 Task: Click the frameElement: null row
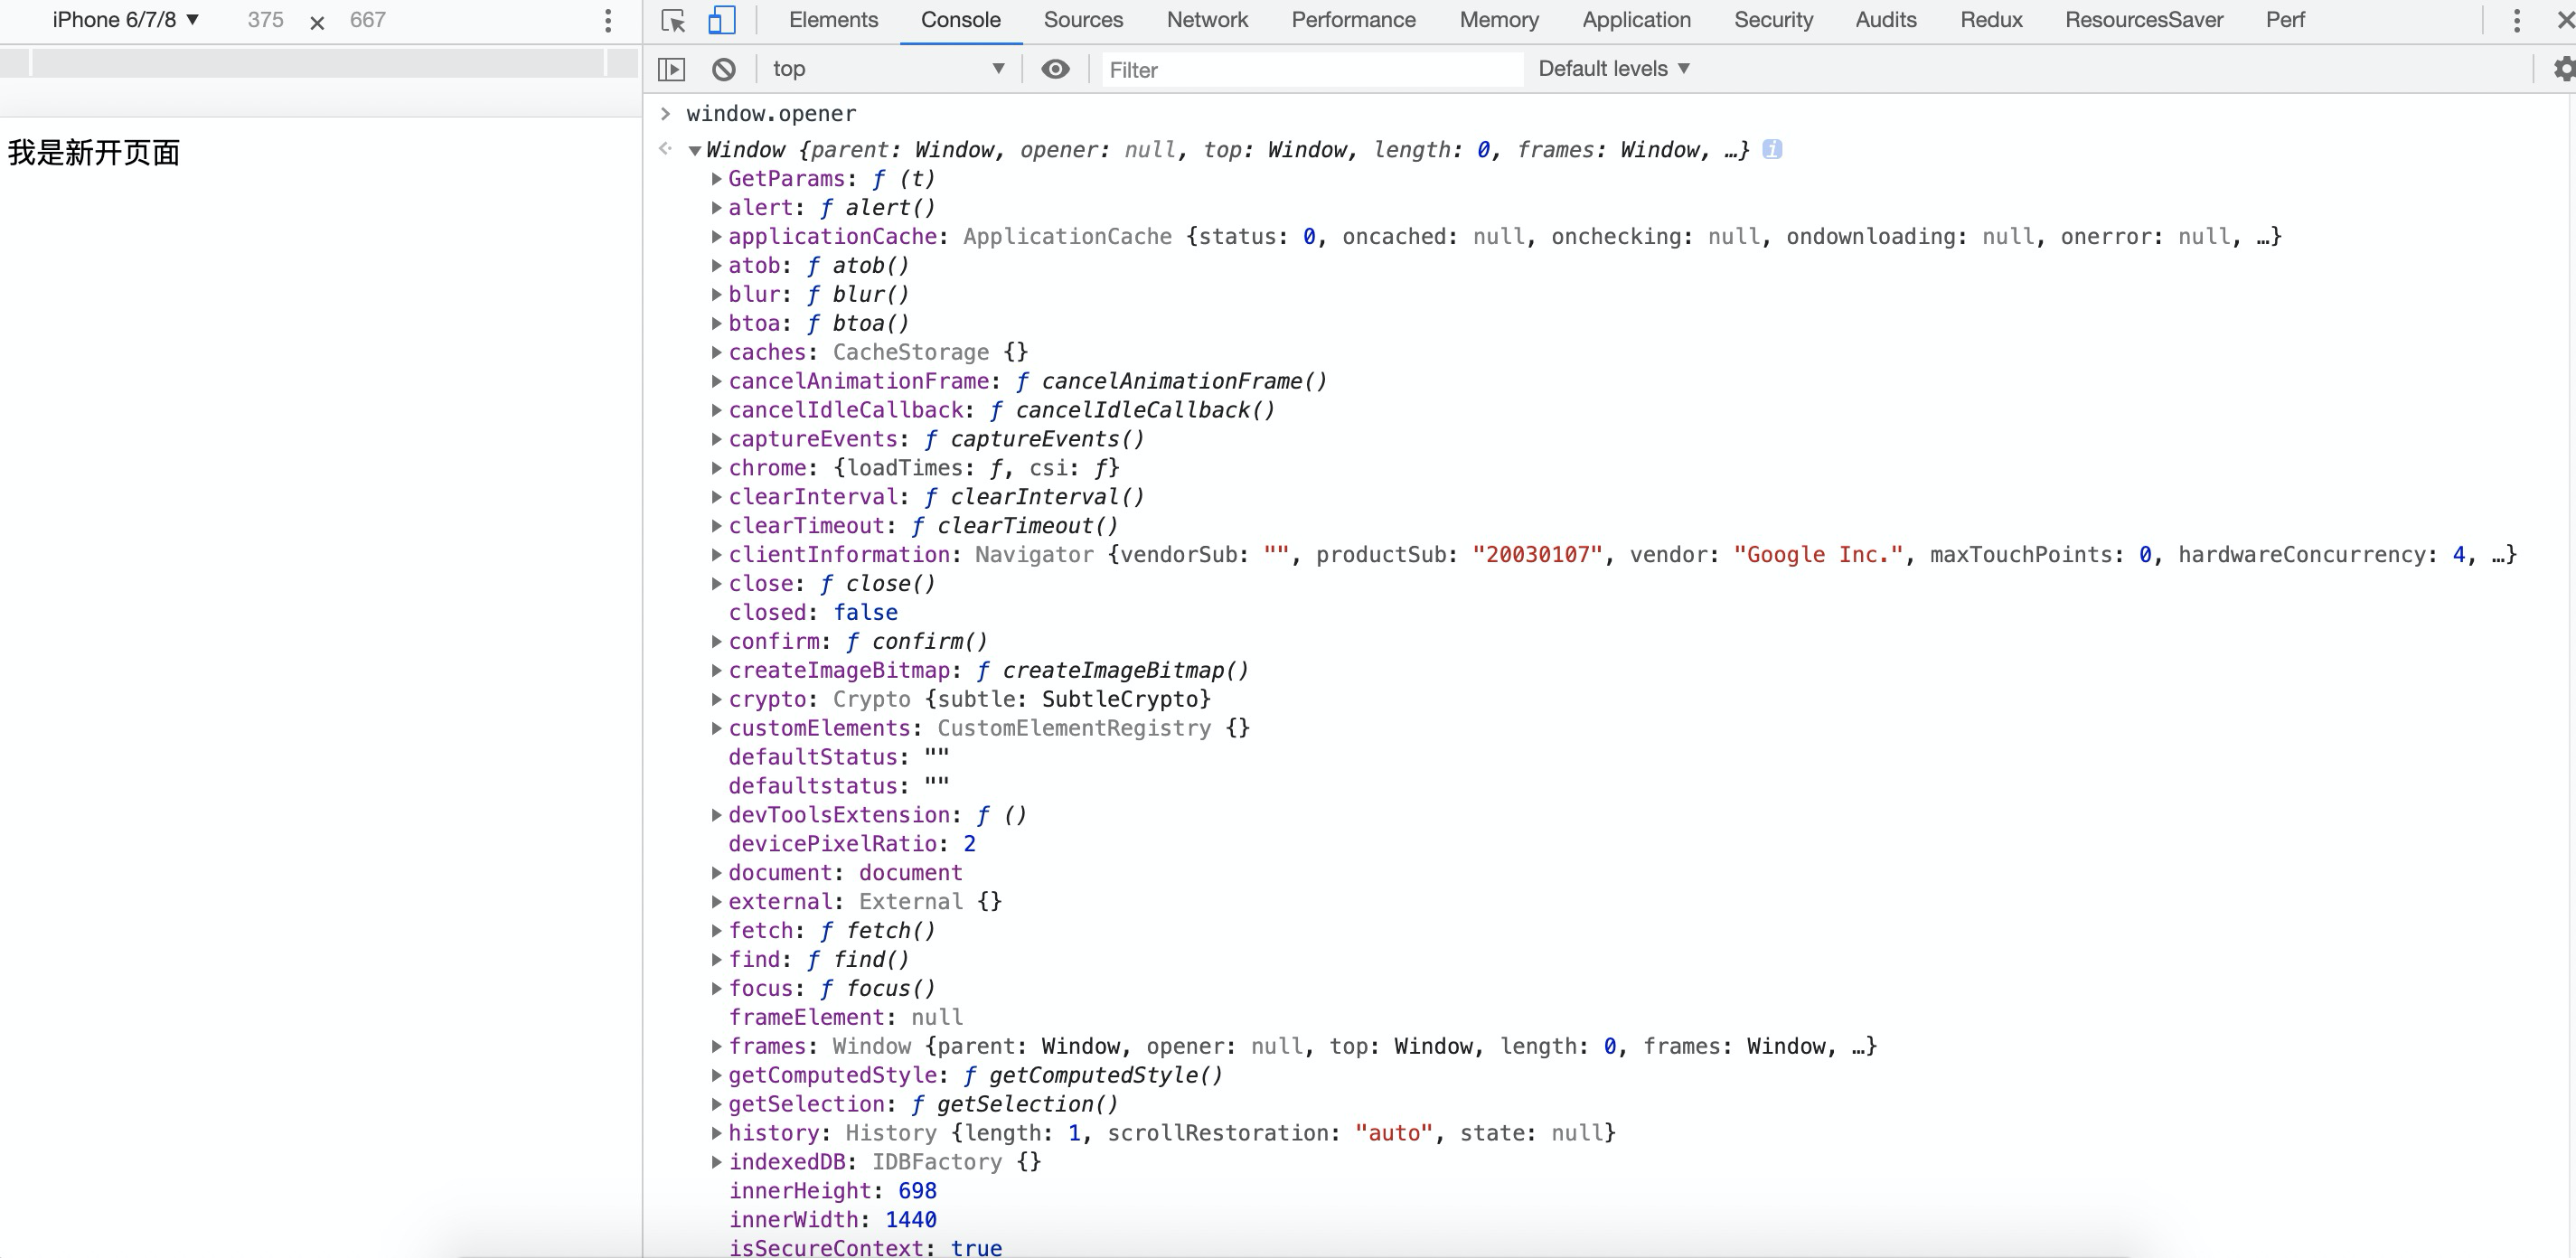click(846, 1018)
